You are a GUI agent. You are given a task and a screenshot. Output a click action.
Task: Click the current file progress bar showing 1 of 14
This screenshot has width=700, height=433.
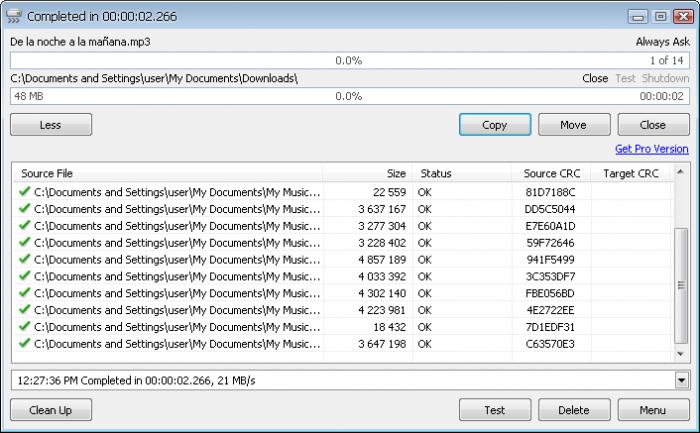tap(350, 60)
